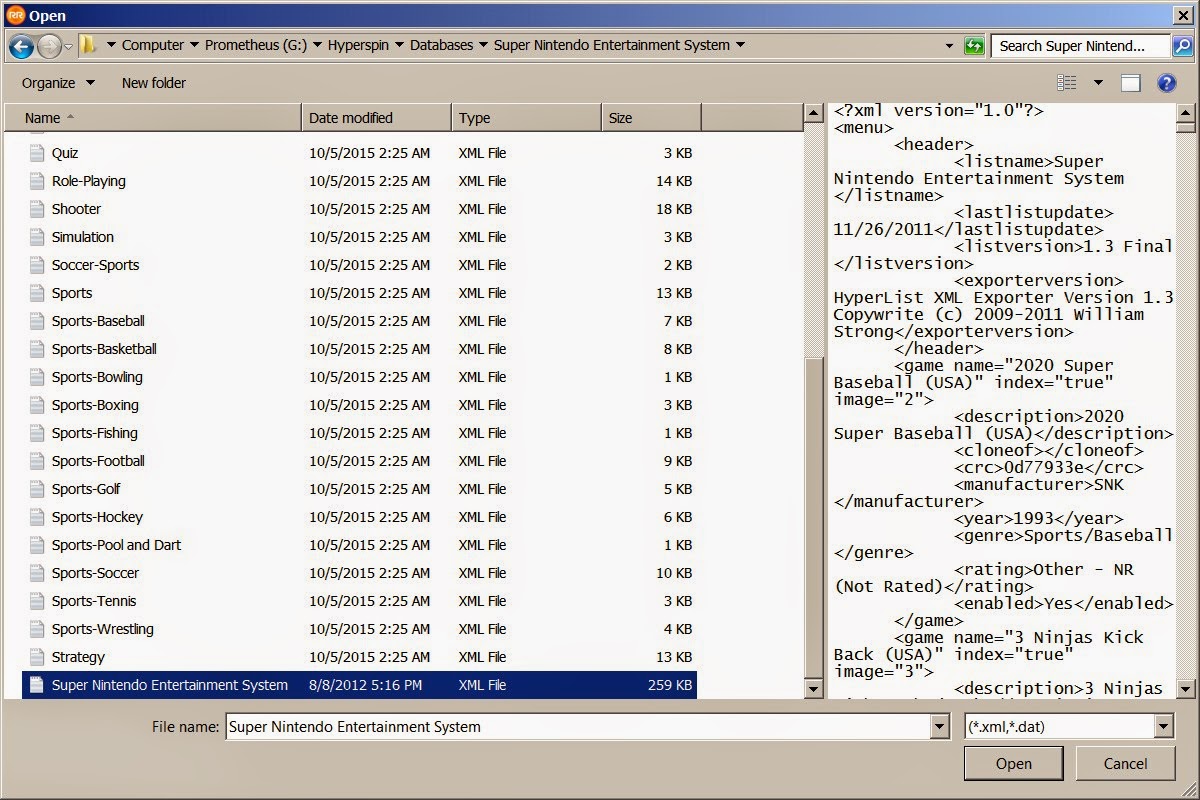Click the Back navigation arrow
Viewport: 1200px width, 800px height.
(22, 45)
